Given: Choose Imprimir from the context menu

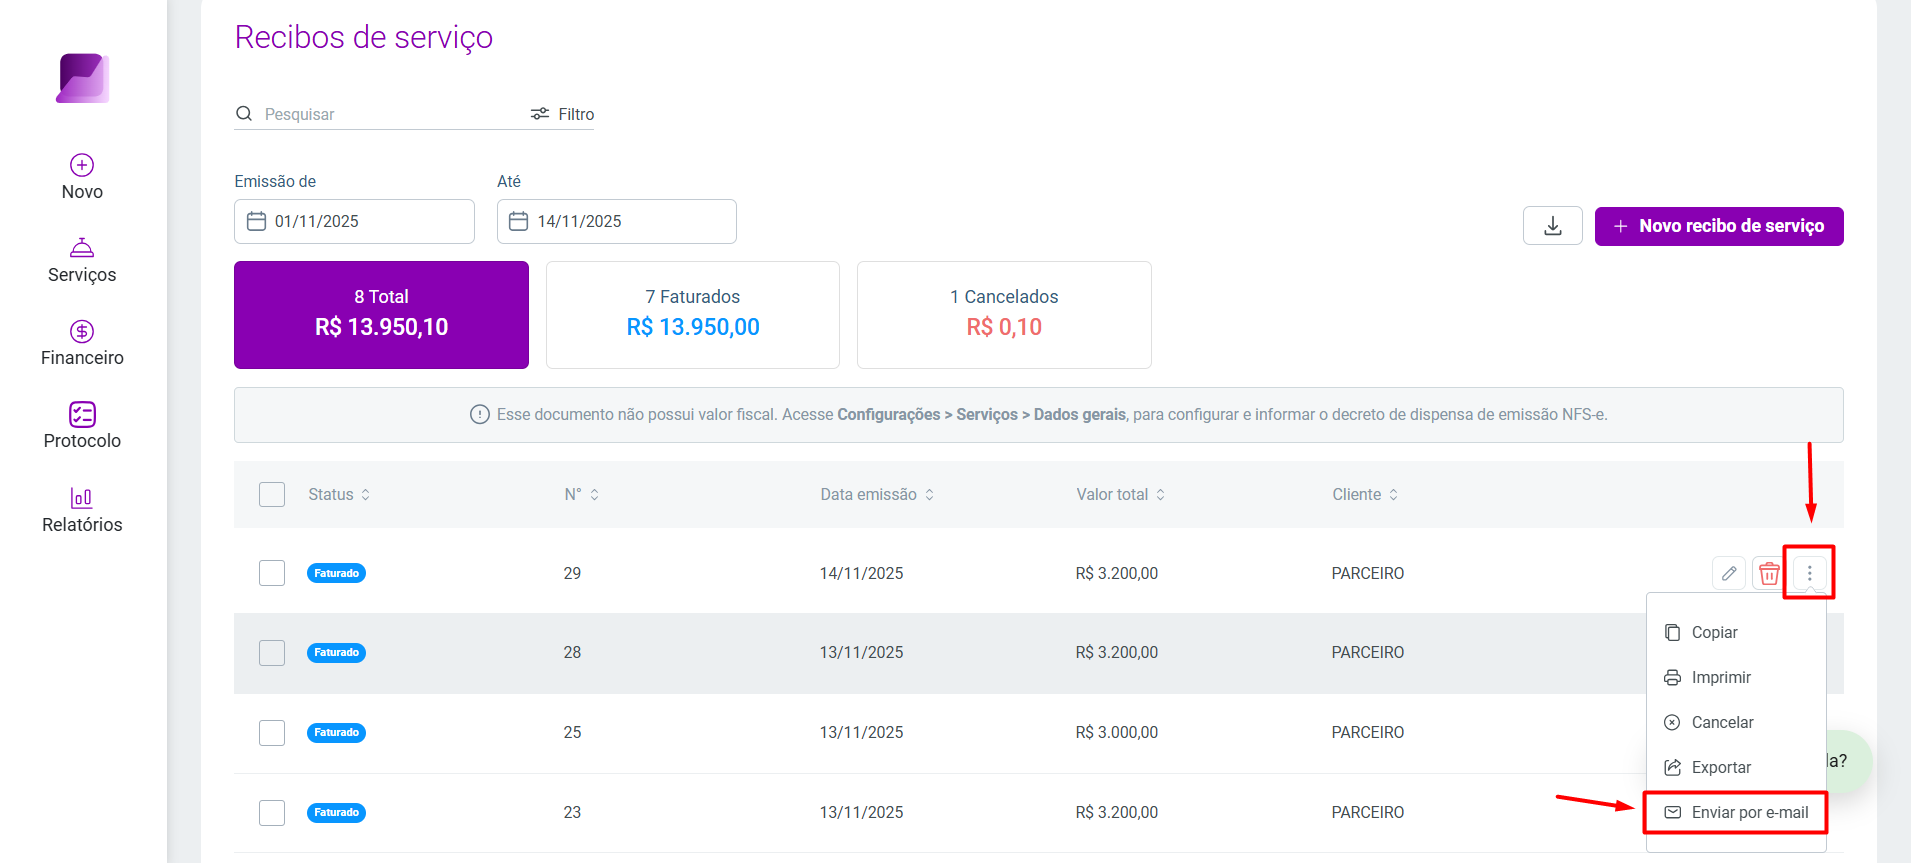Looking at the screenshot, I should click(x=1736, y=677).
